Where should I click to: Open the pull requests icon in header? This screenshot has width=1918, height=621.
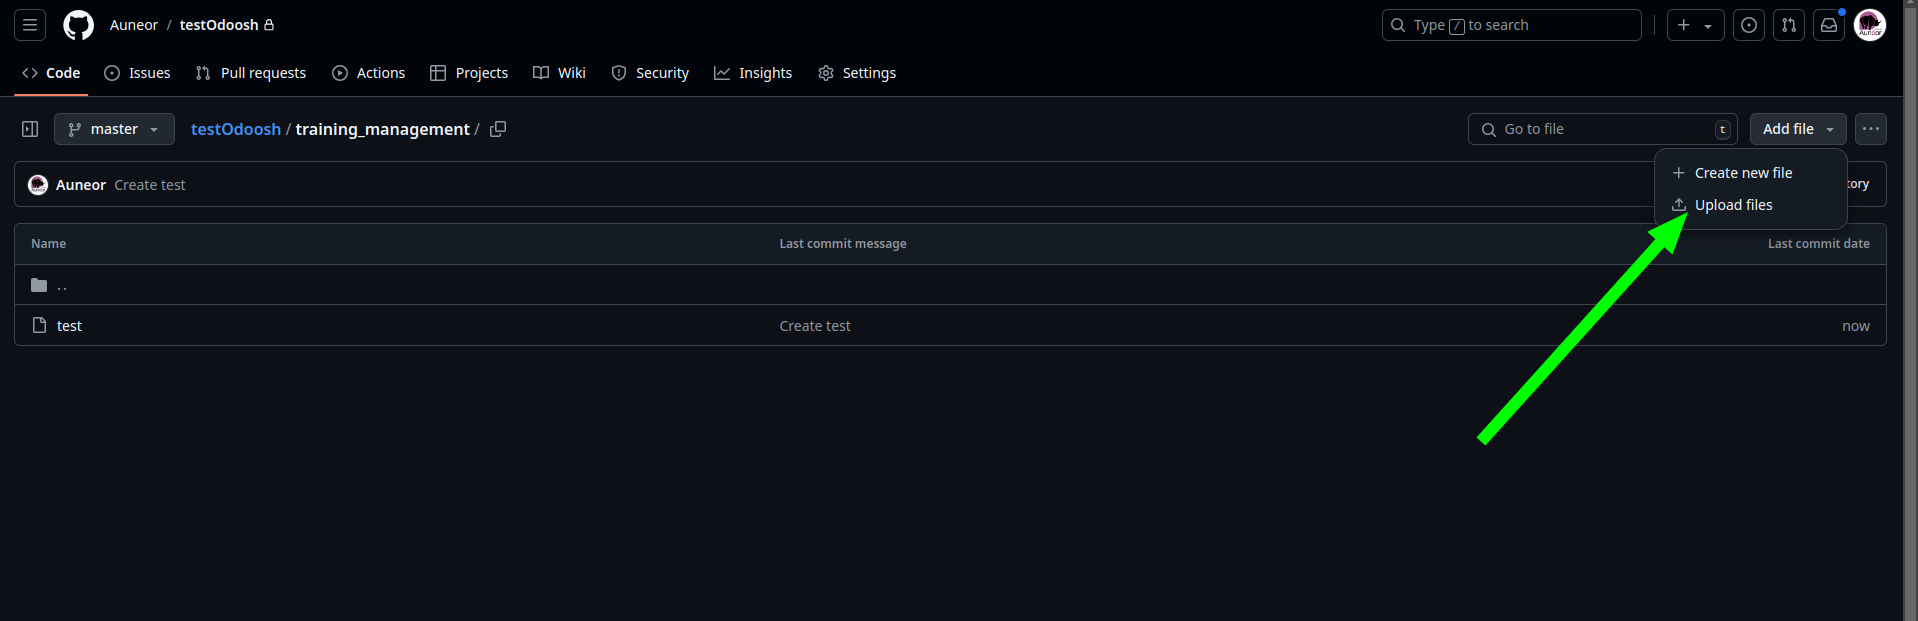pos(1788,25)
